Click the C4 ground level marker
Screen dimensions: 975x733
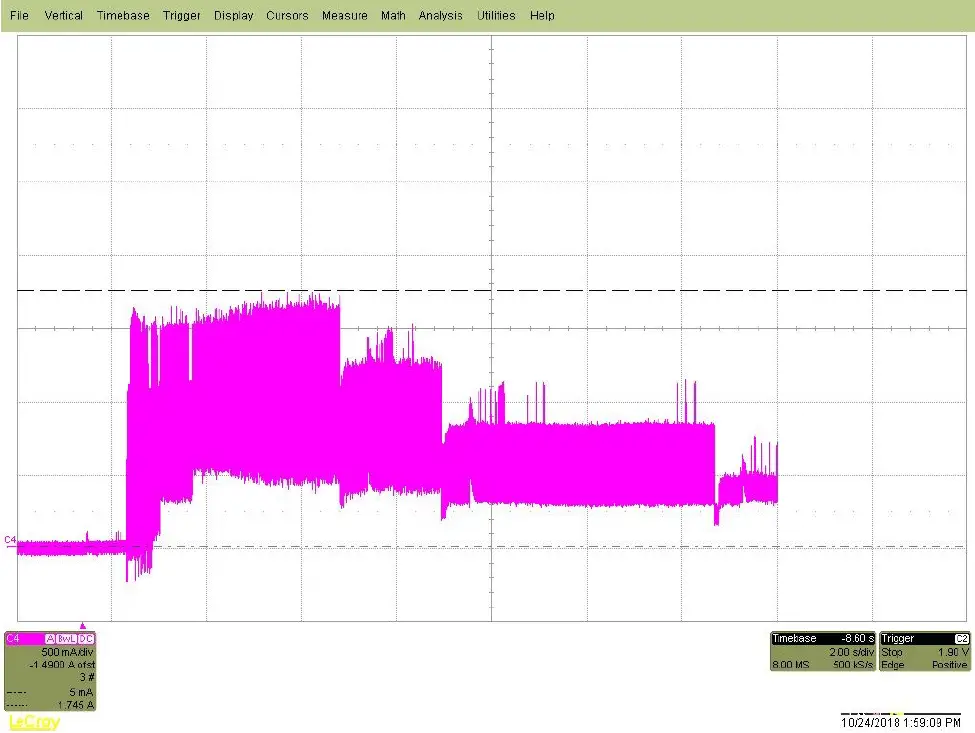pyautogui.click(x=10, y=540)
